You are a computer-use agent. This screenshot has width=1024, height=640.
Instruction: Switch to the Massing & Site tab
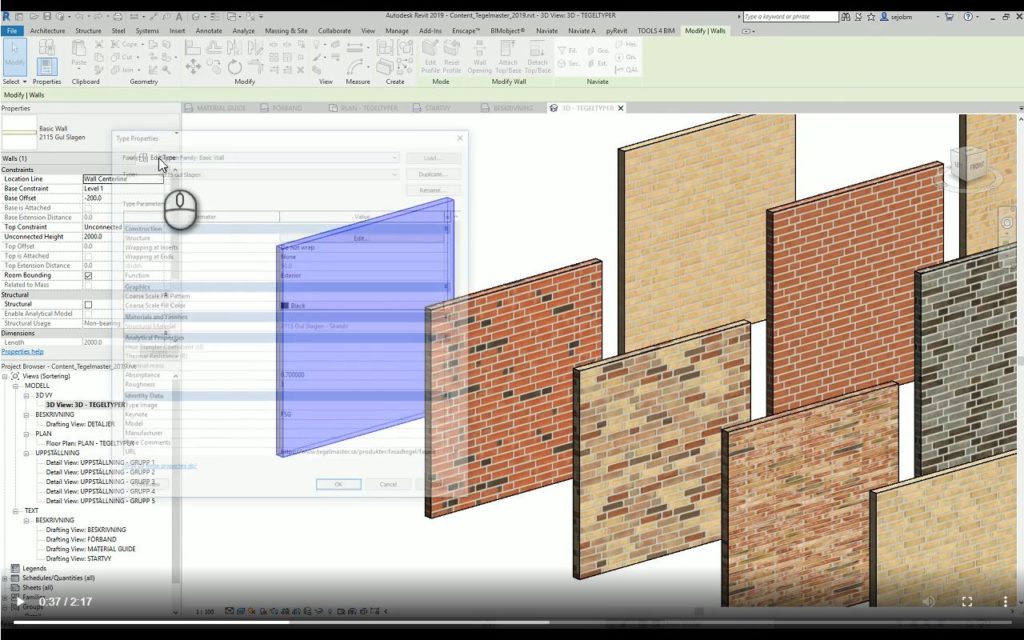coord(286,31)
